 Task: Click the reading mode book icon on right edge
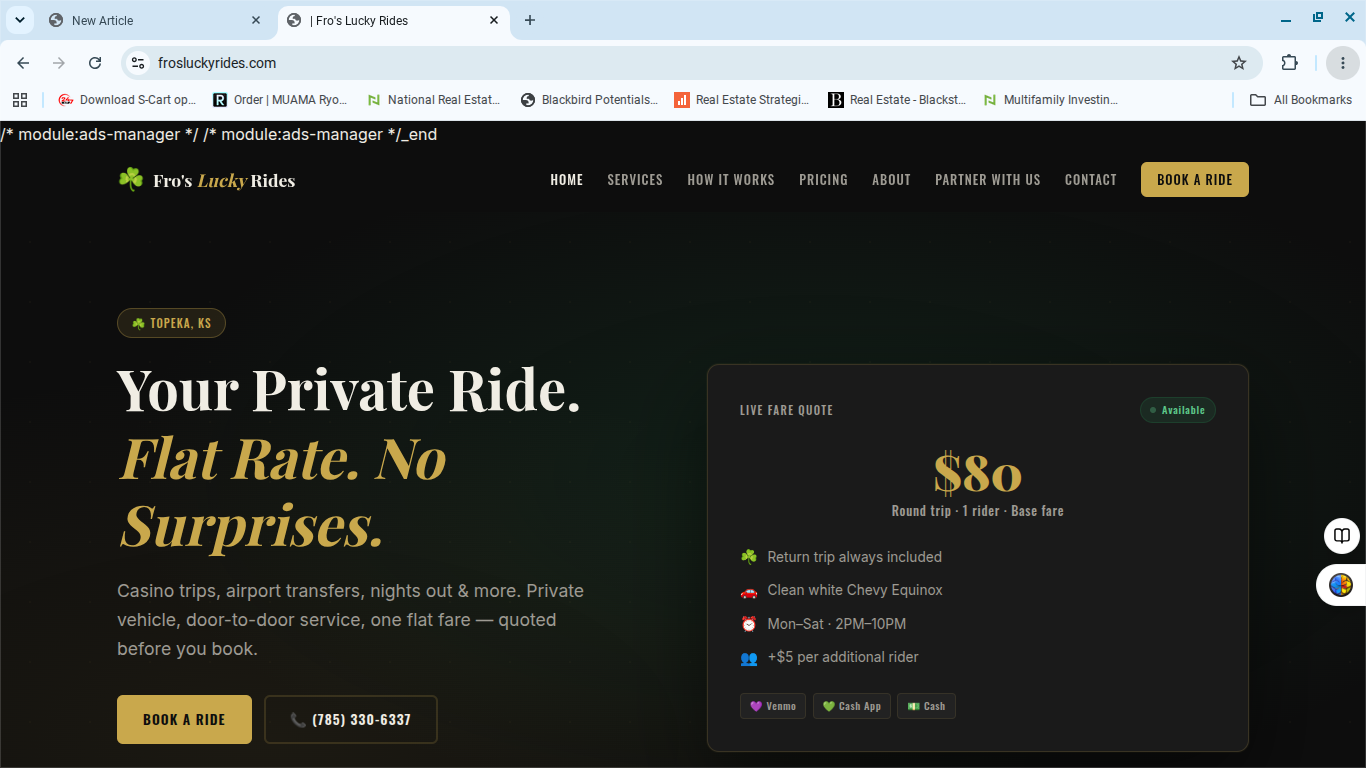pyautogui.click(x=1341, y=536)
